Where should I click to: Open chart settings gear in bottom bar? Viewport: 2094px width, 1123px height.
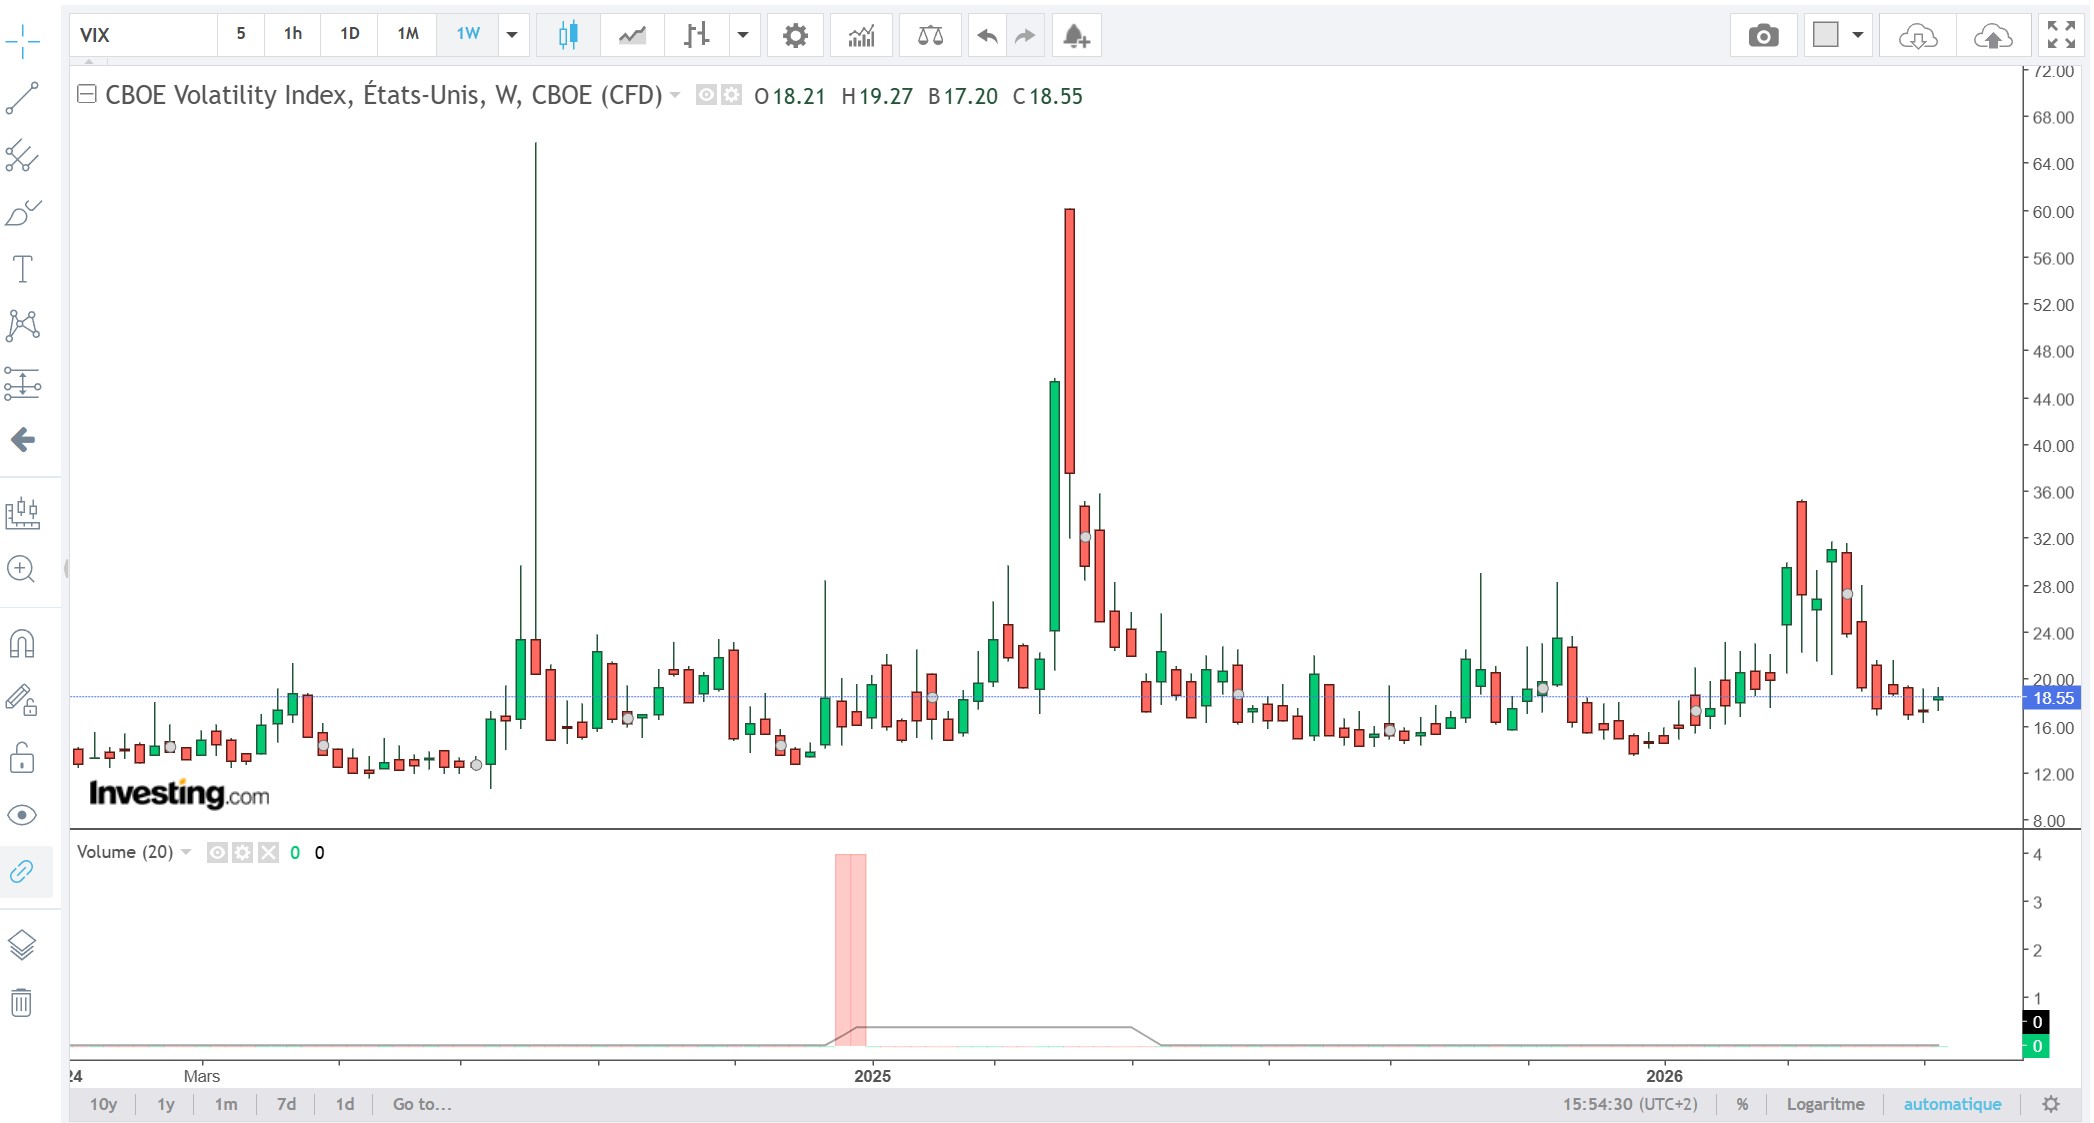point(2051,1104)
